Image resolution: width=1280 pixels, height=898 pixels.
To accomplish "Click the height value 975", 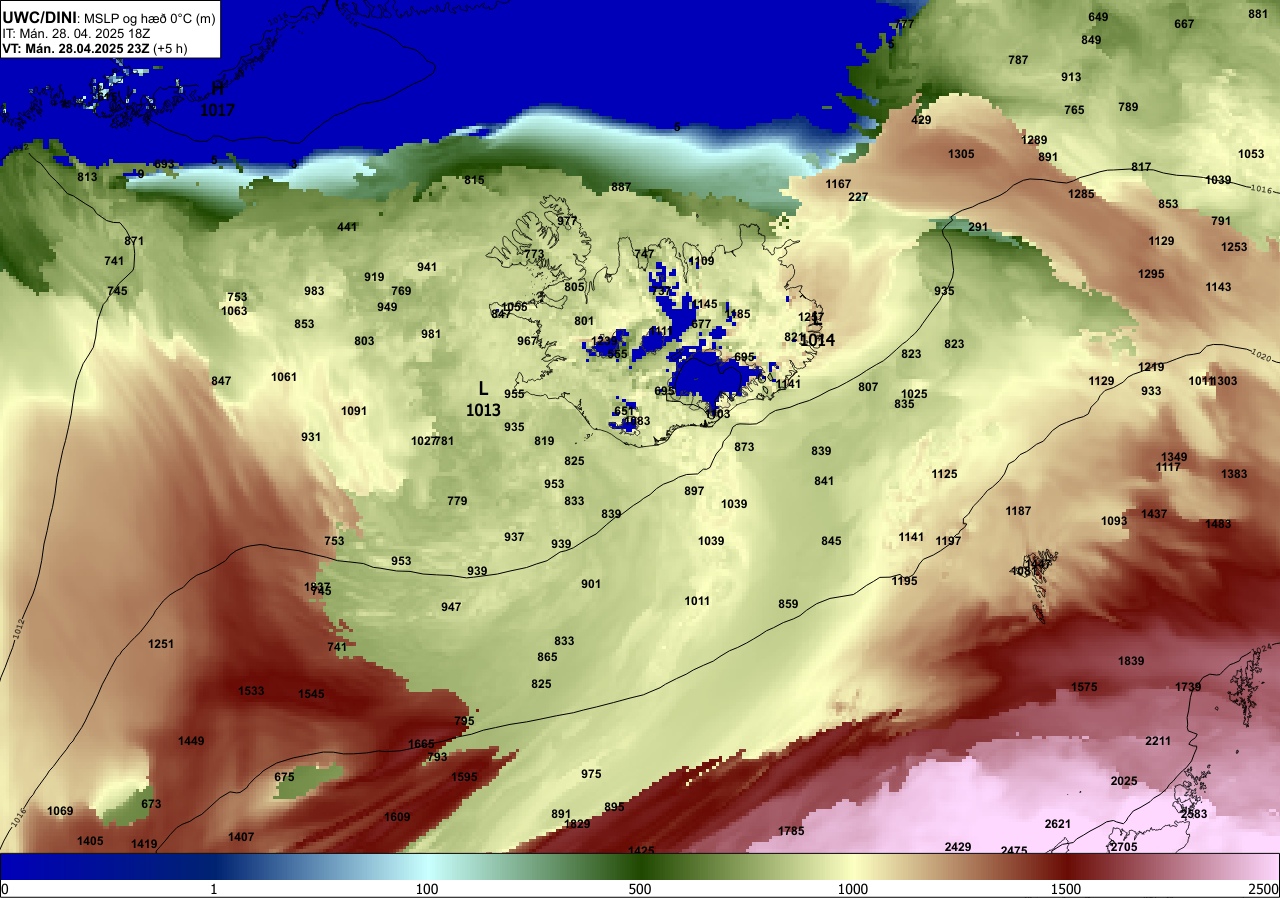I will (x=591, y=774).
